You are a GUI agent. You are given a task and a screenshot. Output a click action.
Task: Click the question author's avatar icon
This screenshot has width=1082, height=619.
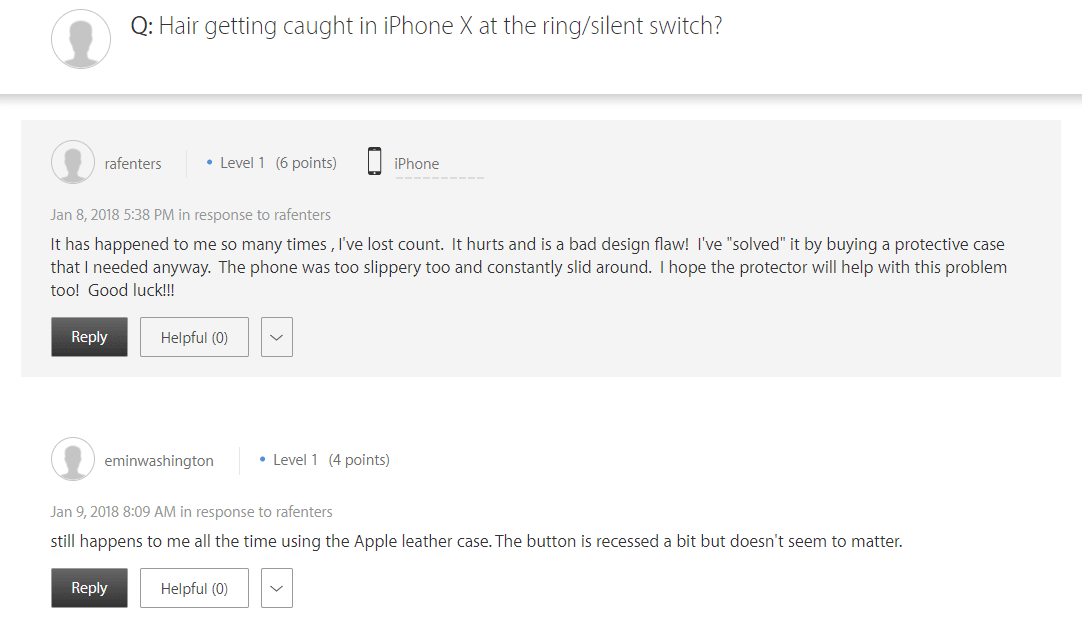(x=81, y=39)
